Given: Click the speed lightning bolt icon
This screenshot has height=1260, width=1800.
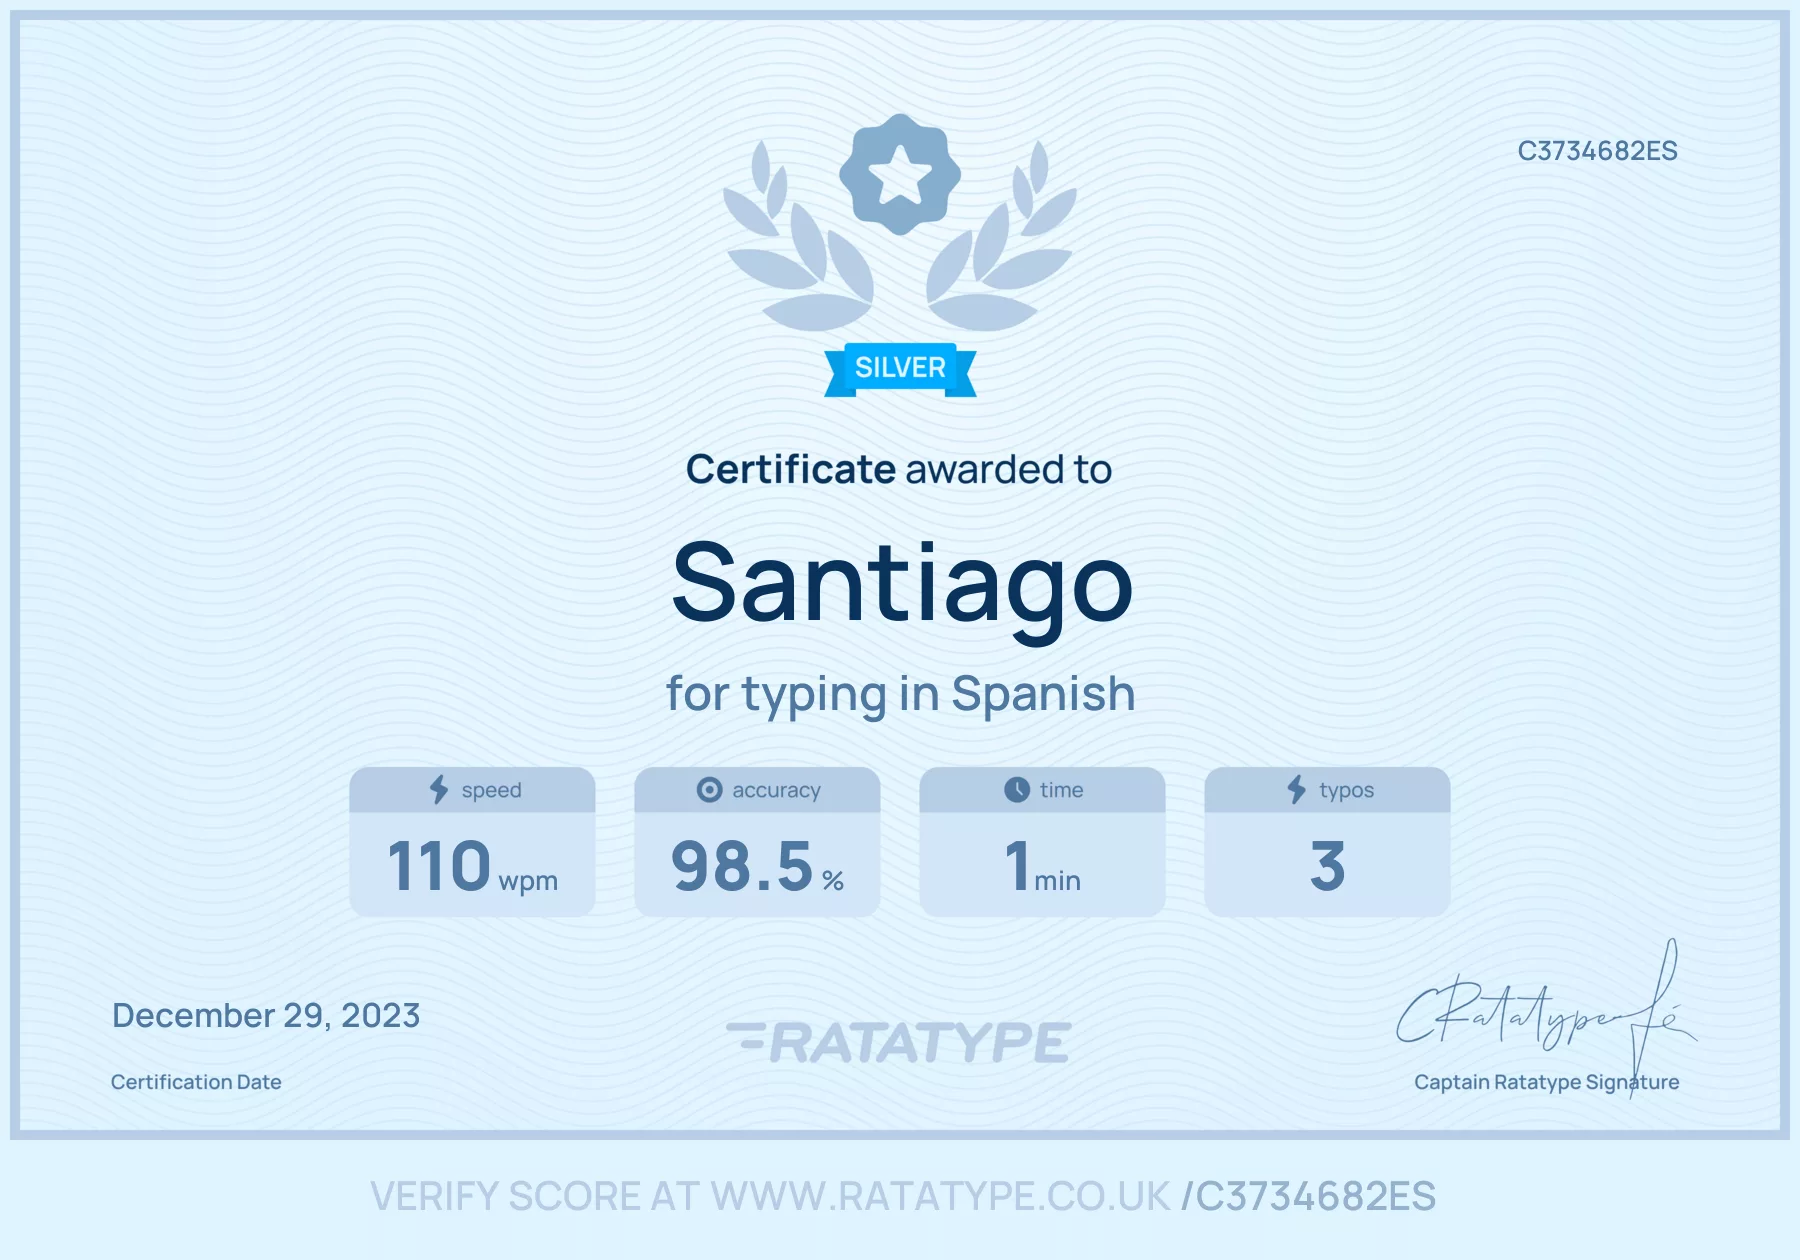Looking at the screenshot, I should tap(439, 790).
